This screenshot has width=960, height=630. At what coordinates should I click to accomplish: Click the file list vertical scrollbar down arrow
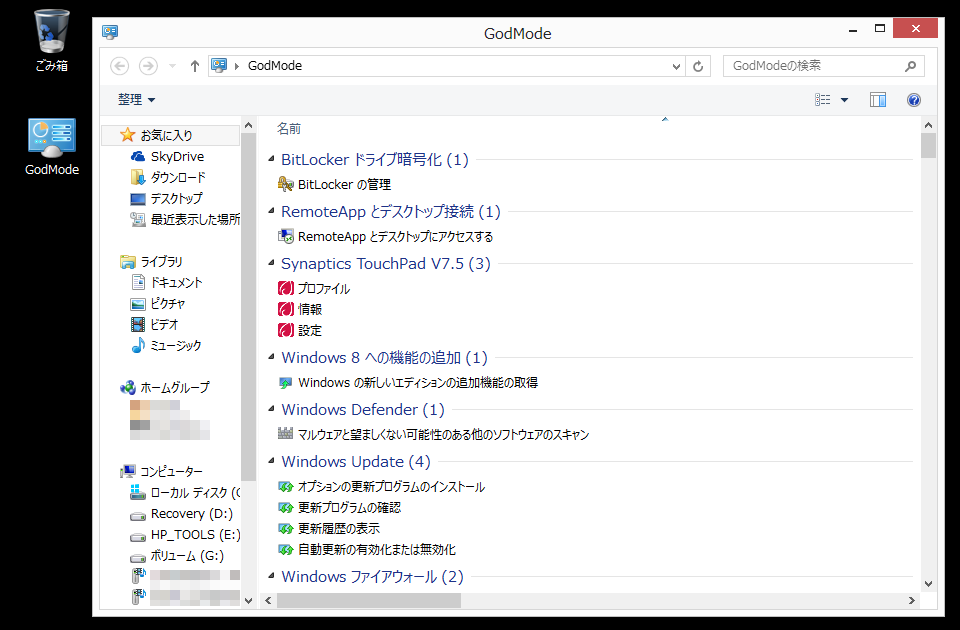tap(929, 584)
